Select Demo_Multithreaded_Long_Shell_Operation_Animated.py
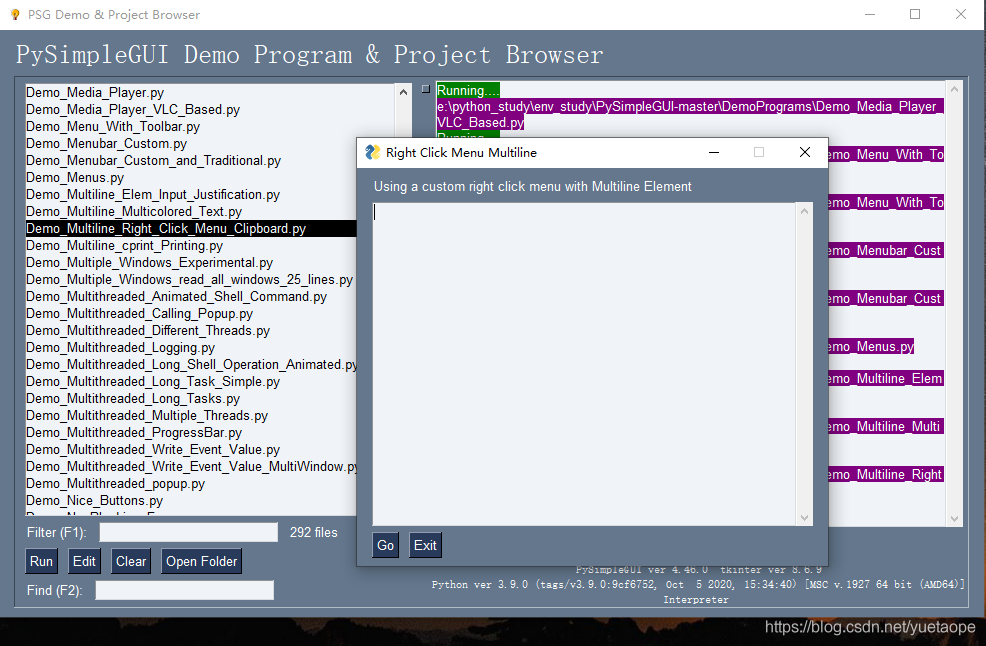This screenshot has width=986, height=646. (191, 364)
